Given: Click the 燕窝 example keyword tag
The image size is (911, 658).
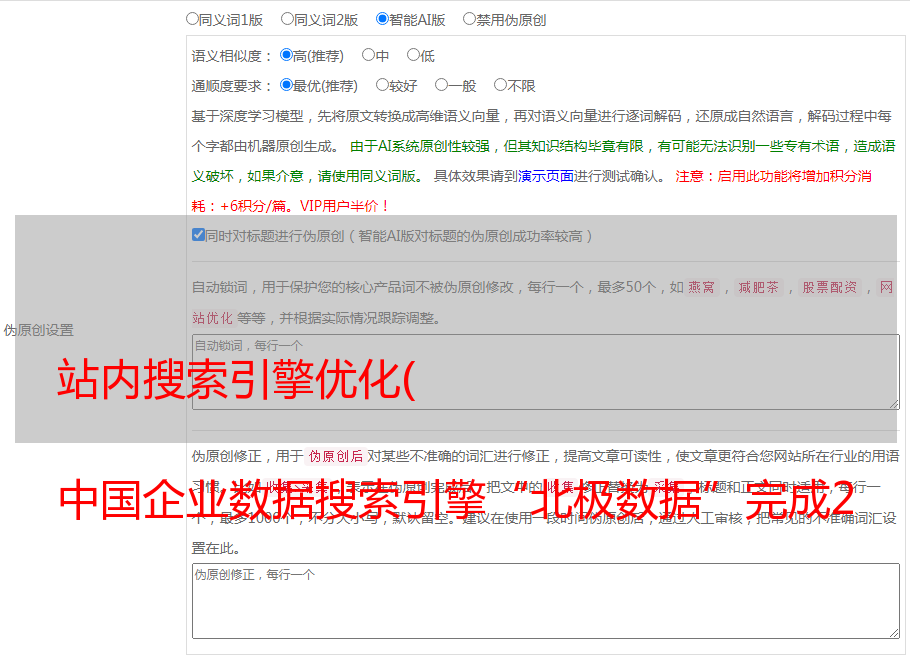Looking at the screenshot, I should [x=701, y=287].
